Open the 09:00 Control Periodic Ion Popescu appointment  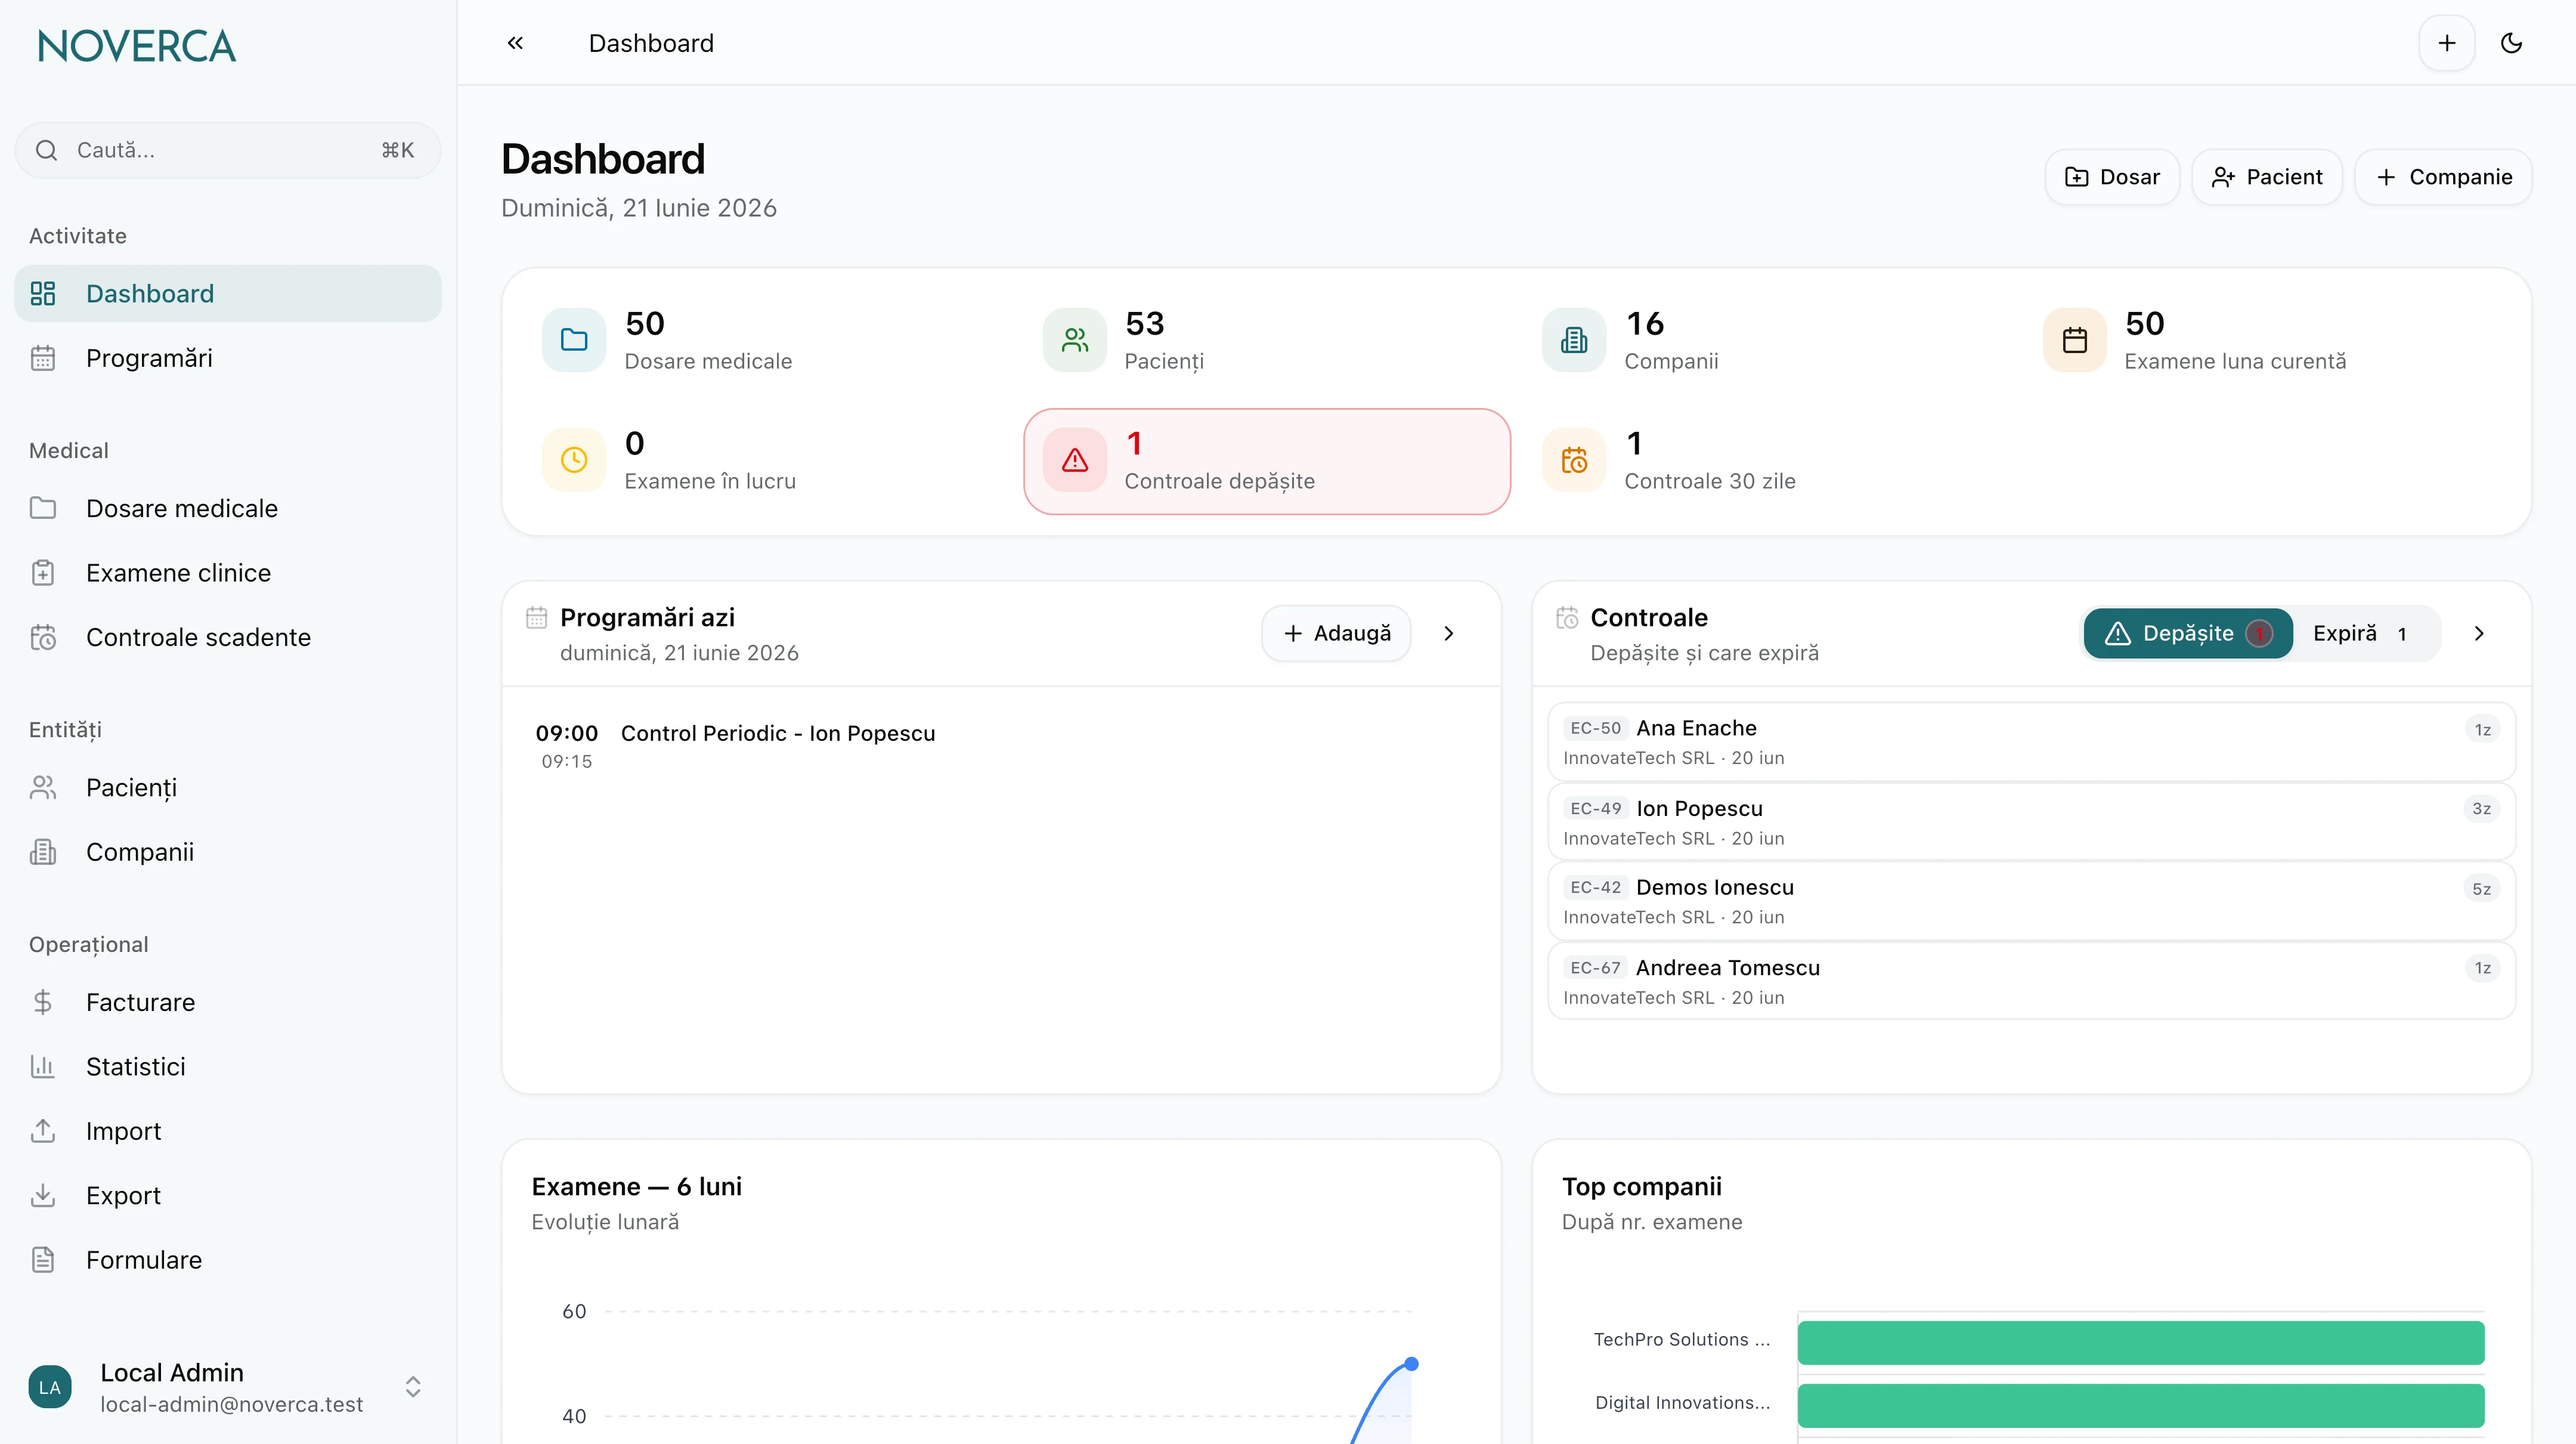pyautogui.click(x=1001, y=746)
